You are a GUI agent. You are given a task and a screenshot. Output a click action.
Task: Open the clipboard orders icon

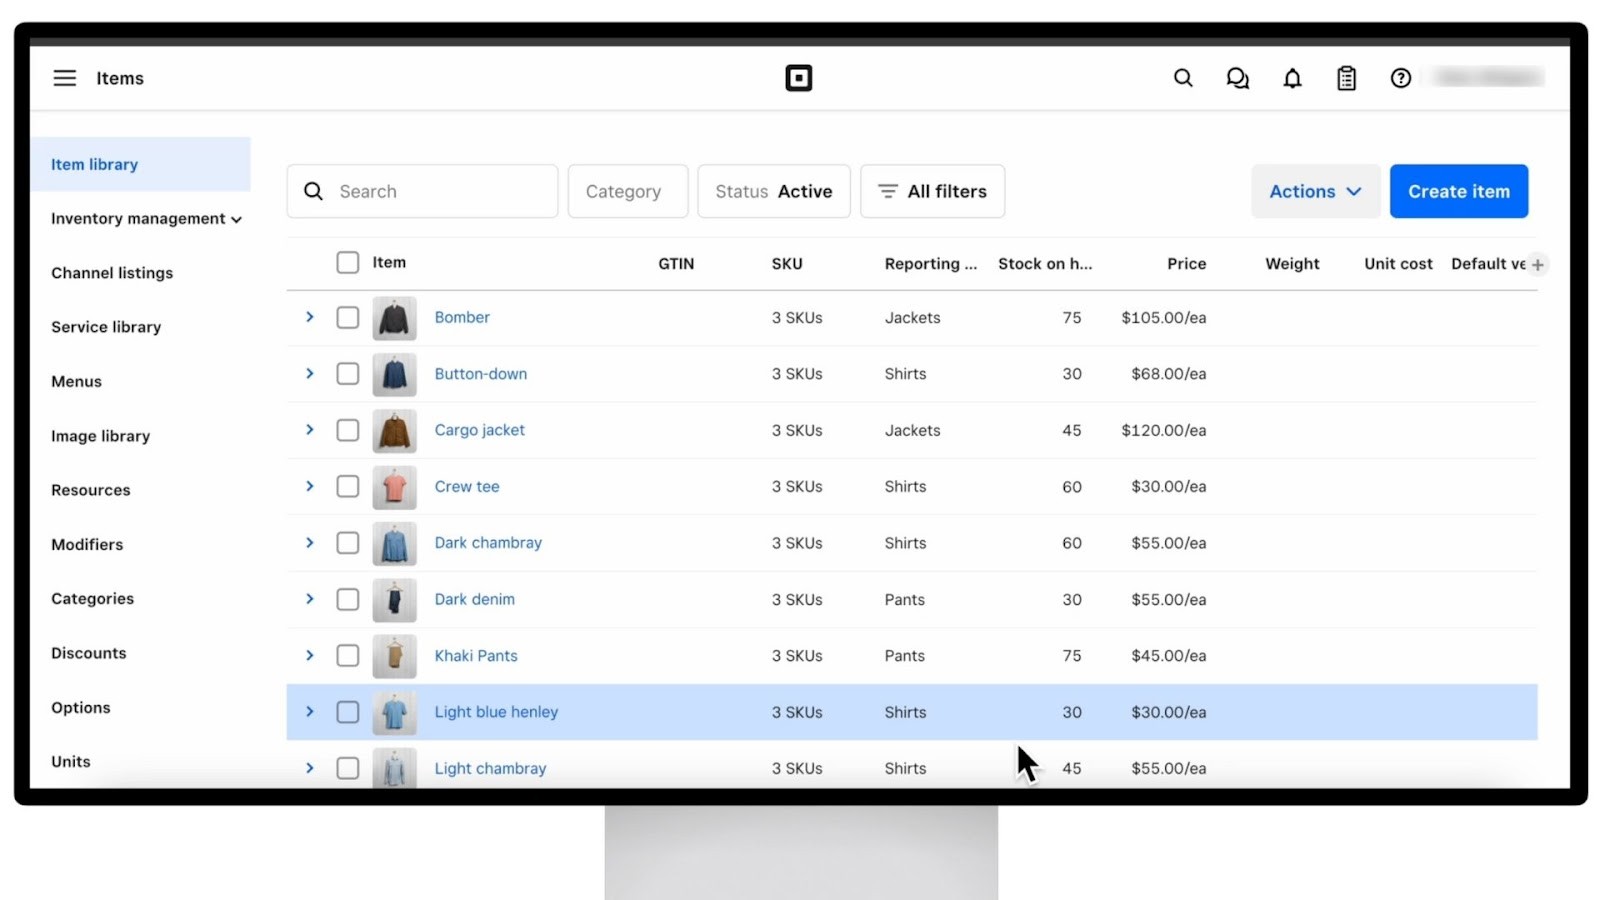pos(1346,77)
